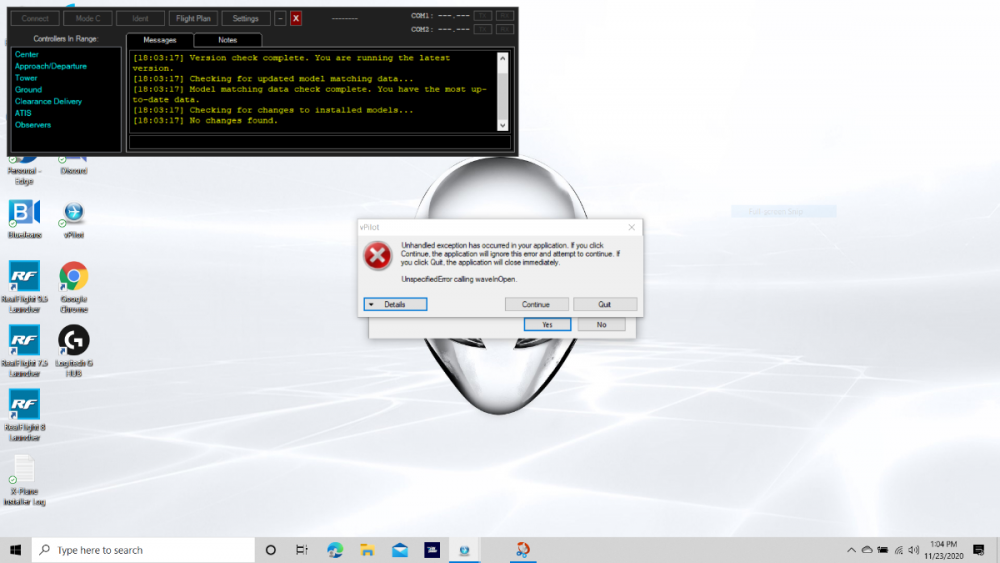Open File Explorer from the taskbar
Viewport: 1000px width, 563px height.
[x=367, y=550]
